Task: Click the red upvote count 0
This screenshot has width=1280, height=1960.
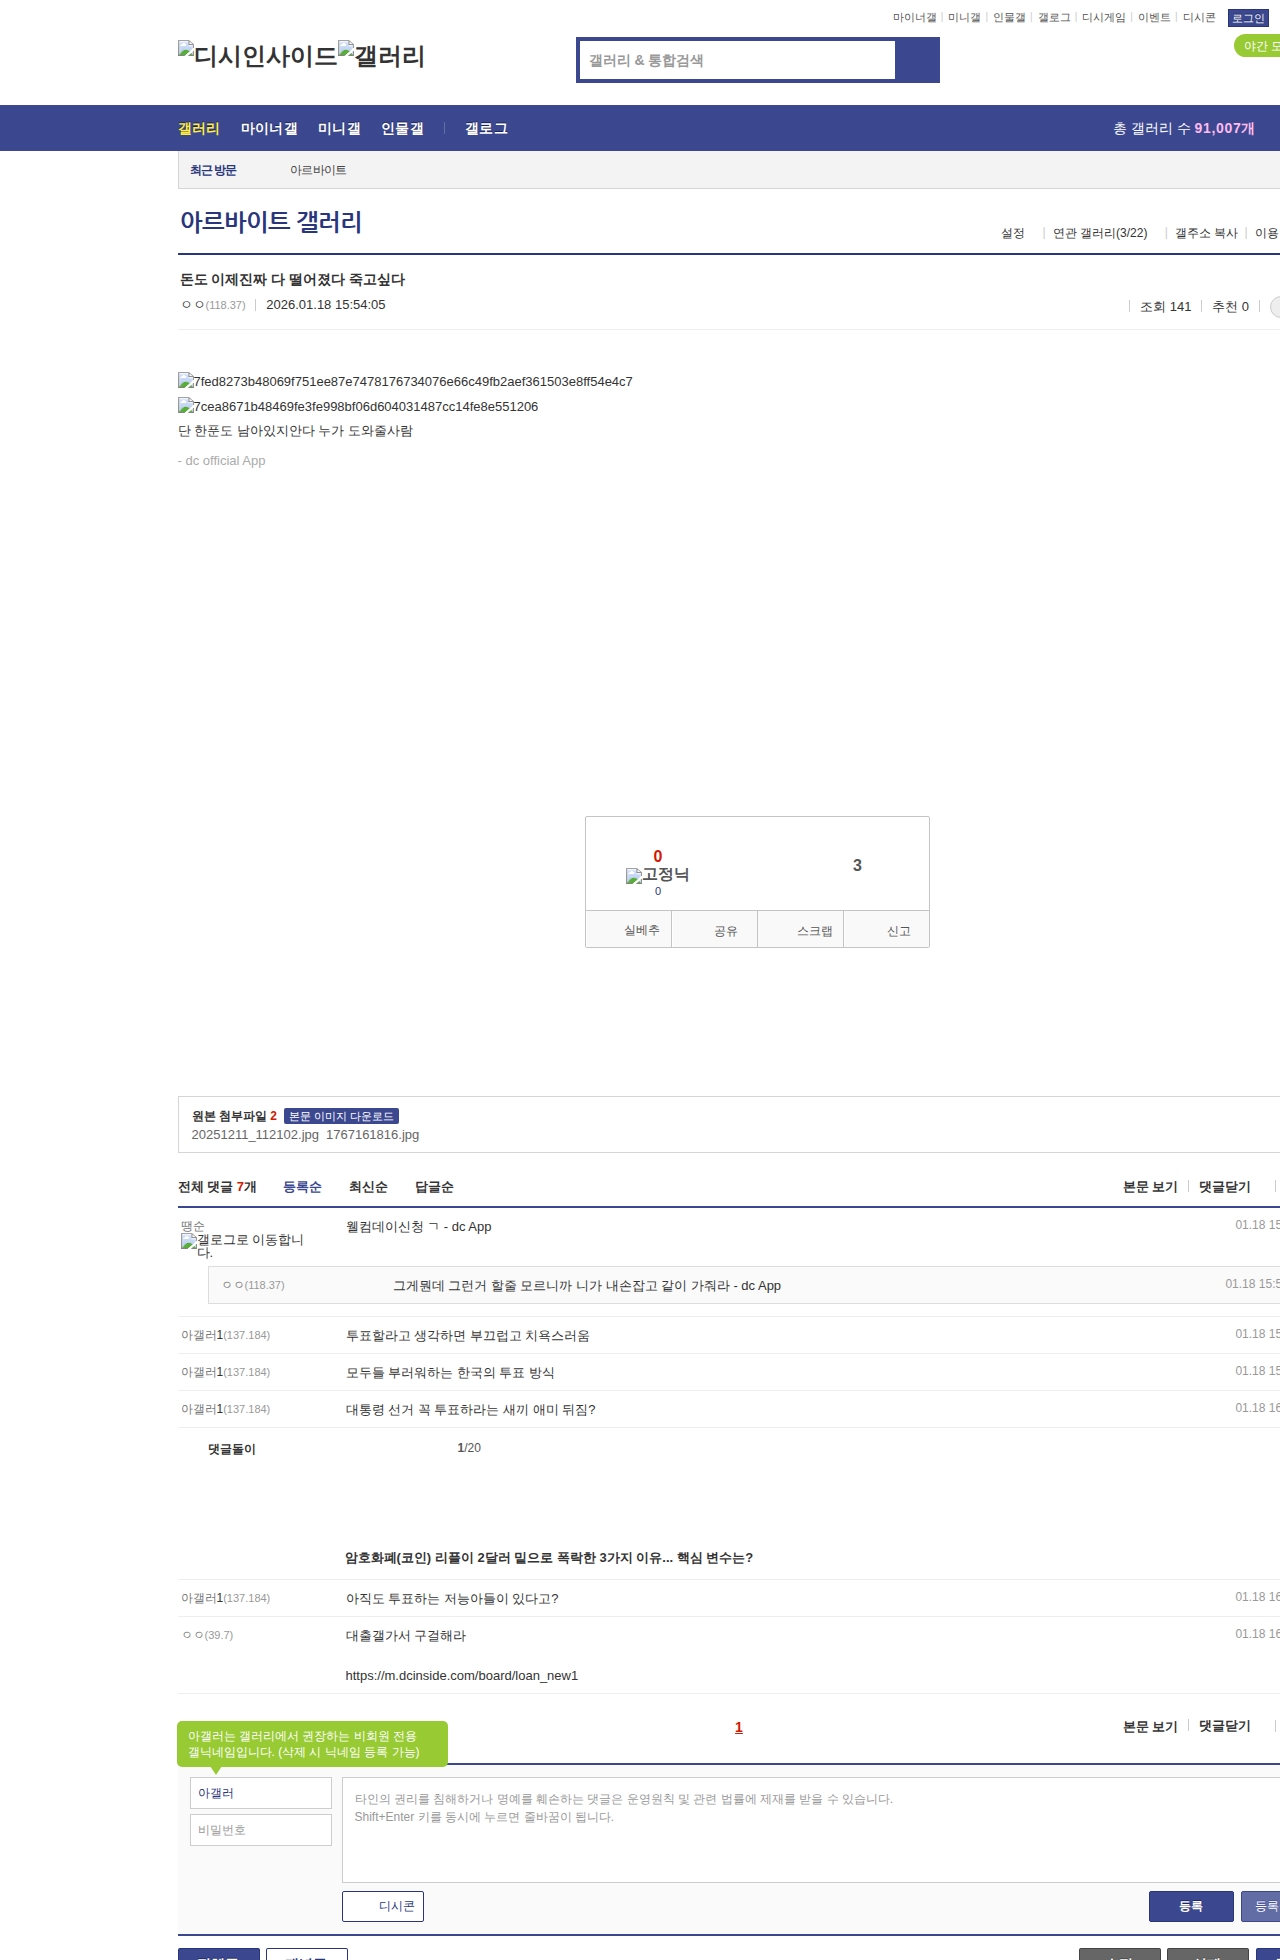Action: click(658, 856)
